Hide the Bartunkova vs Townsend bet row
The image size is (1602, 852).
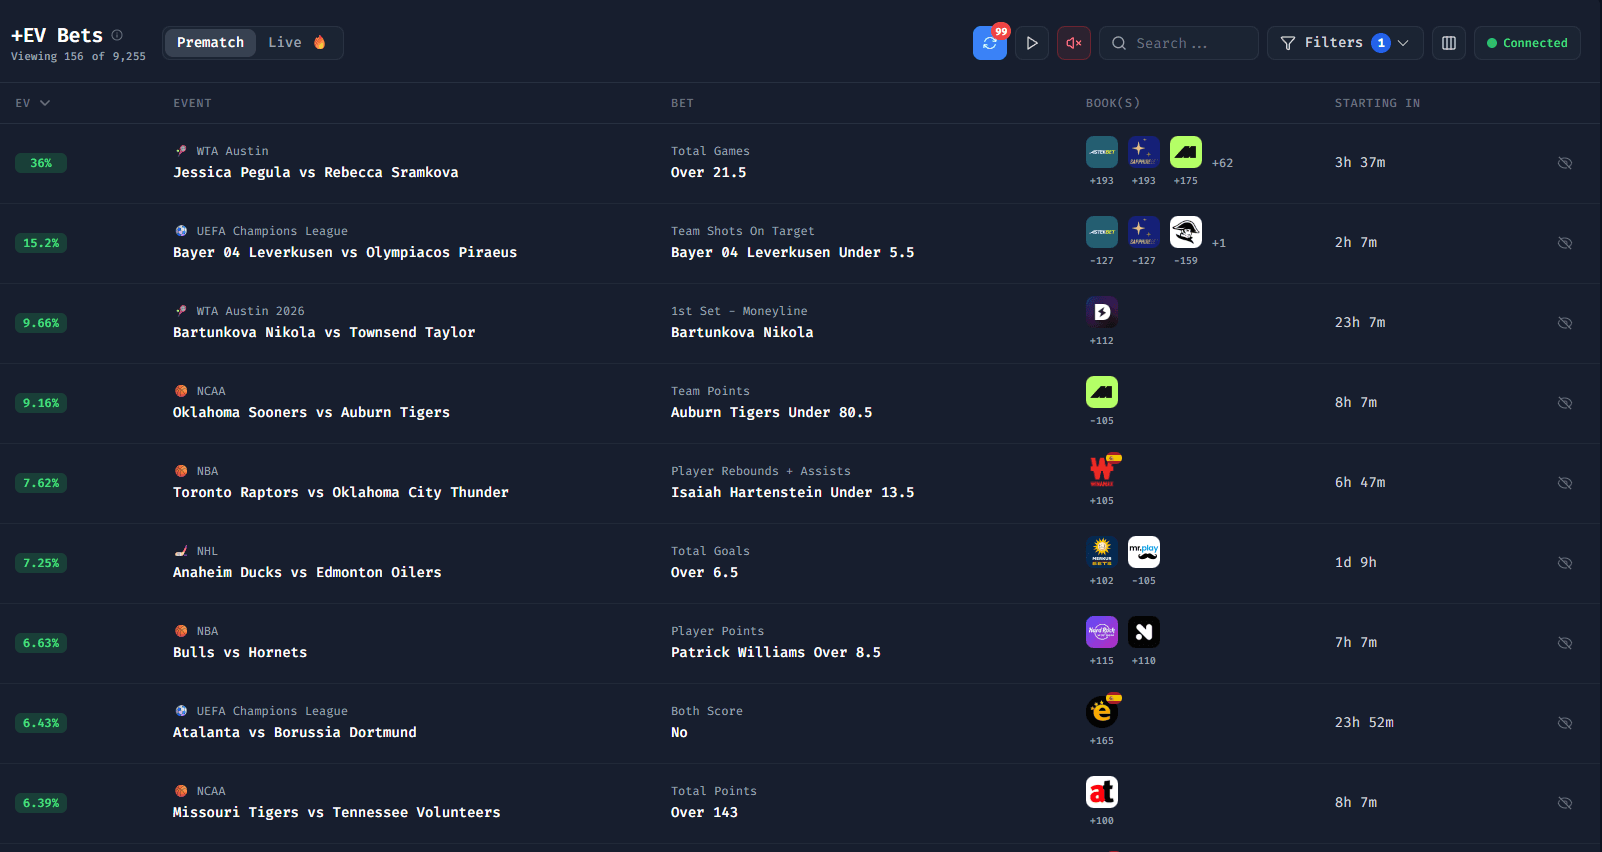(x=1565, y=323)
